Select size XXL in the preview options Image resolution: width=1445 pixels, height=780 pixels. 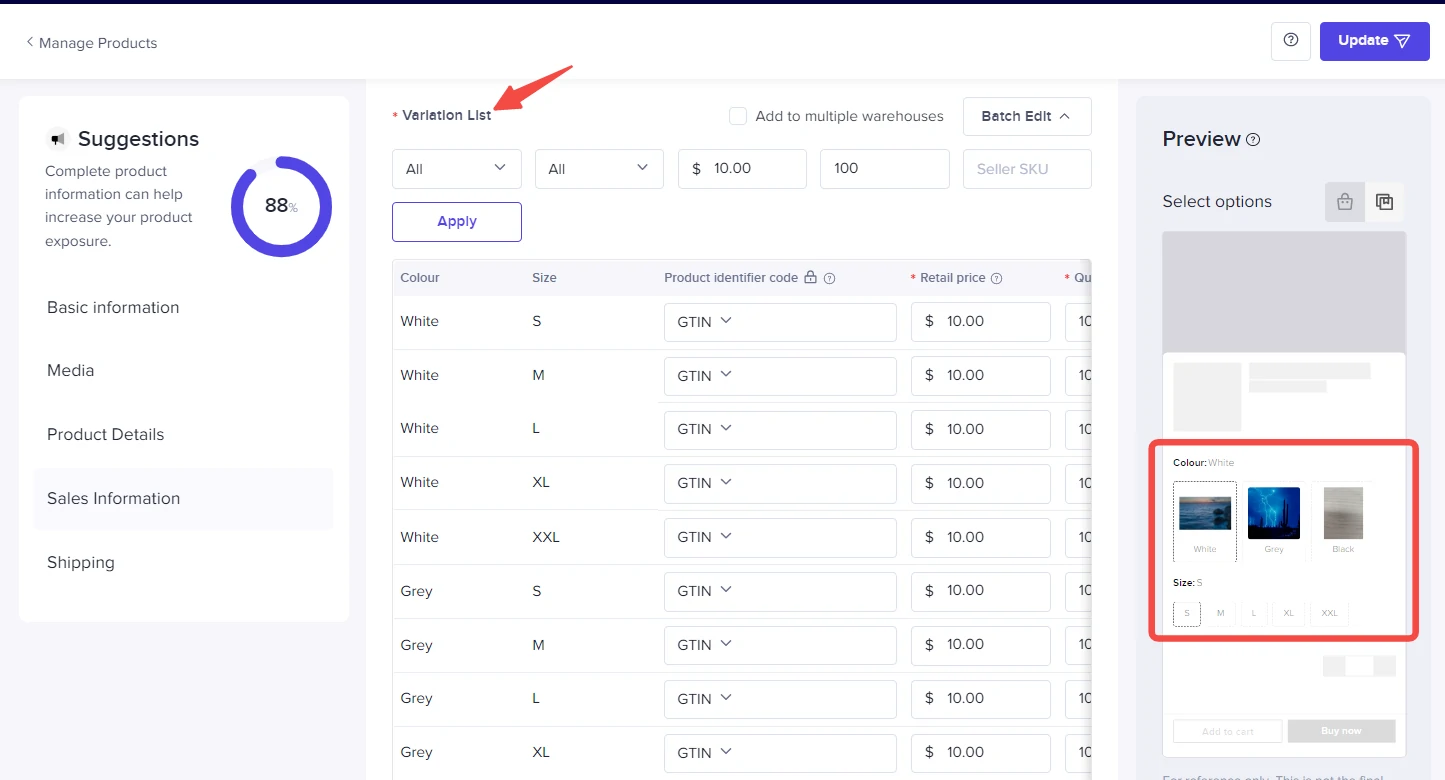[1329, 613]
